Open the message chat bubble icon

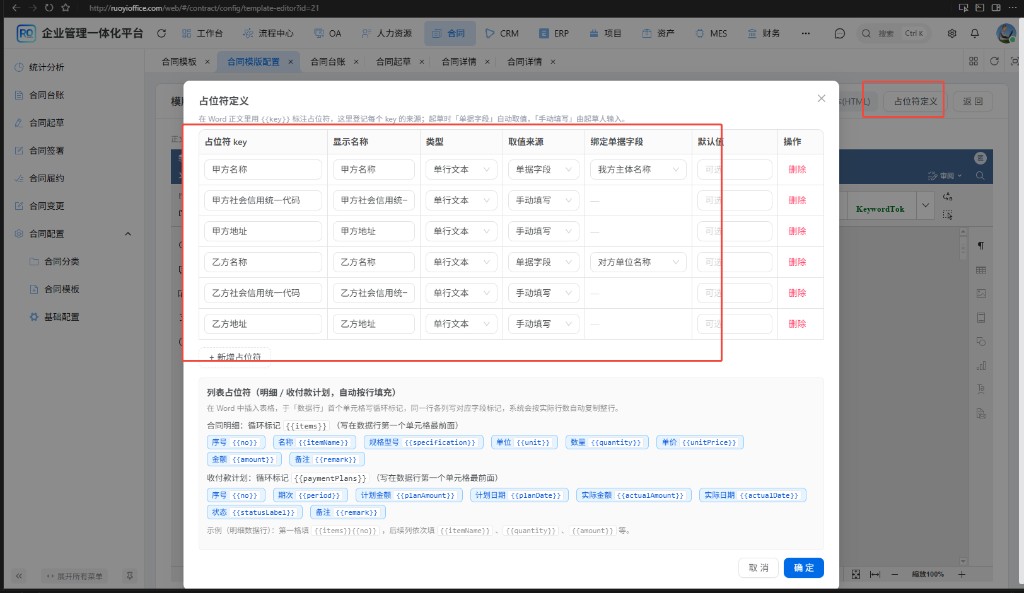pyautogui.click(x=840, y=33)
